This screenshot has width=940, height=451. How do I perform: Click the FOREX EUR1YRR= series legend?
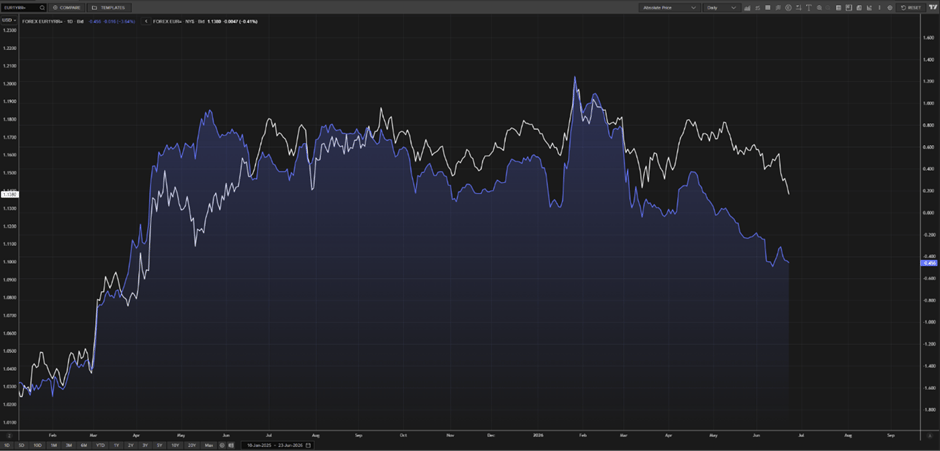[x=79, y=21]
